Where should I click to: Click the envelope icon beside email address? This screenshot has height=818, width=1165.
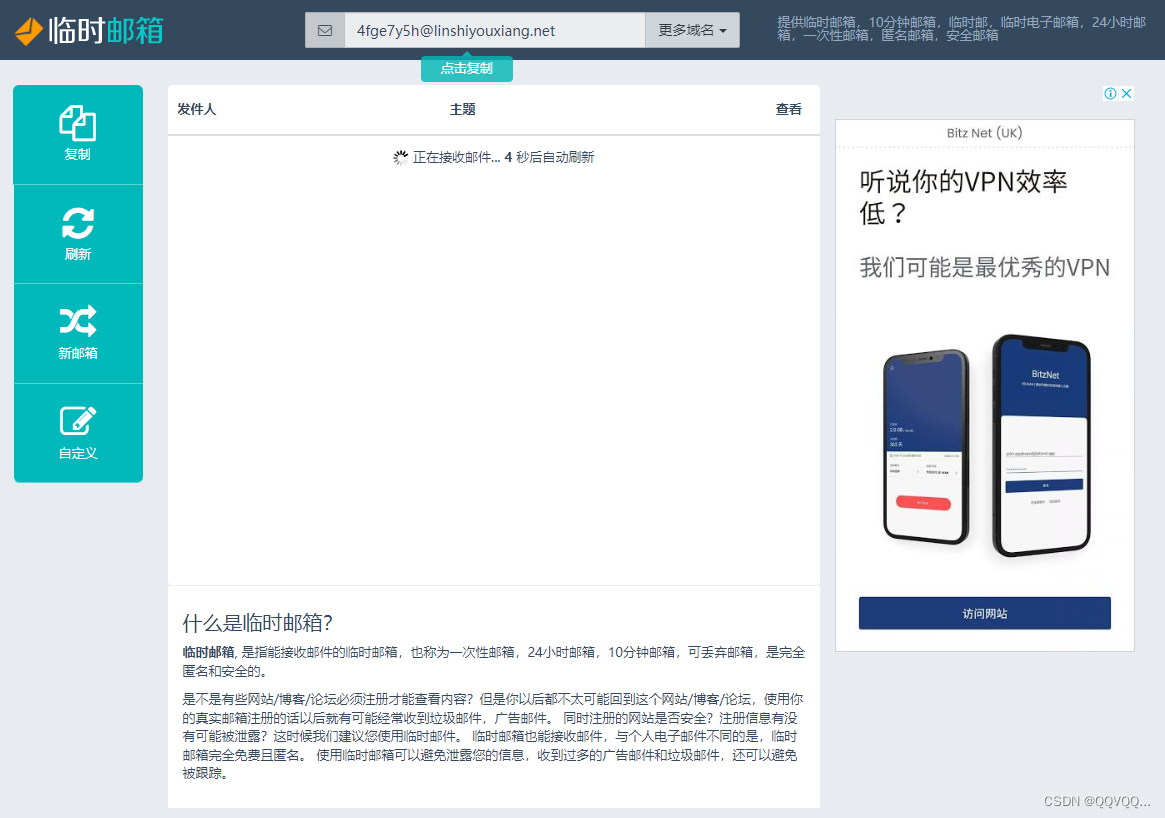click(x=325, y=30)
